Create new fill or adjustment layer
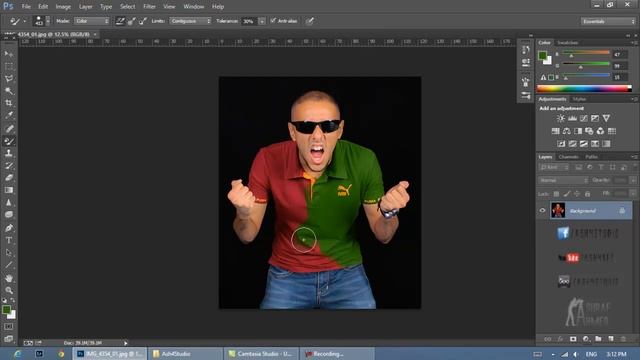Image resolution: width=640 pixels, height=360 pixels. click(586, 339)
